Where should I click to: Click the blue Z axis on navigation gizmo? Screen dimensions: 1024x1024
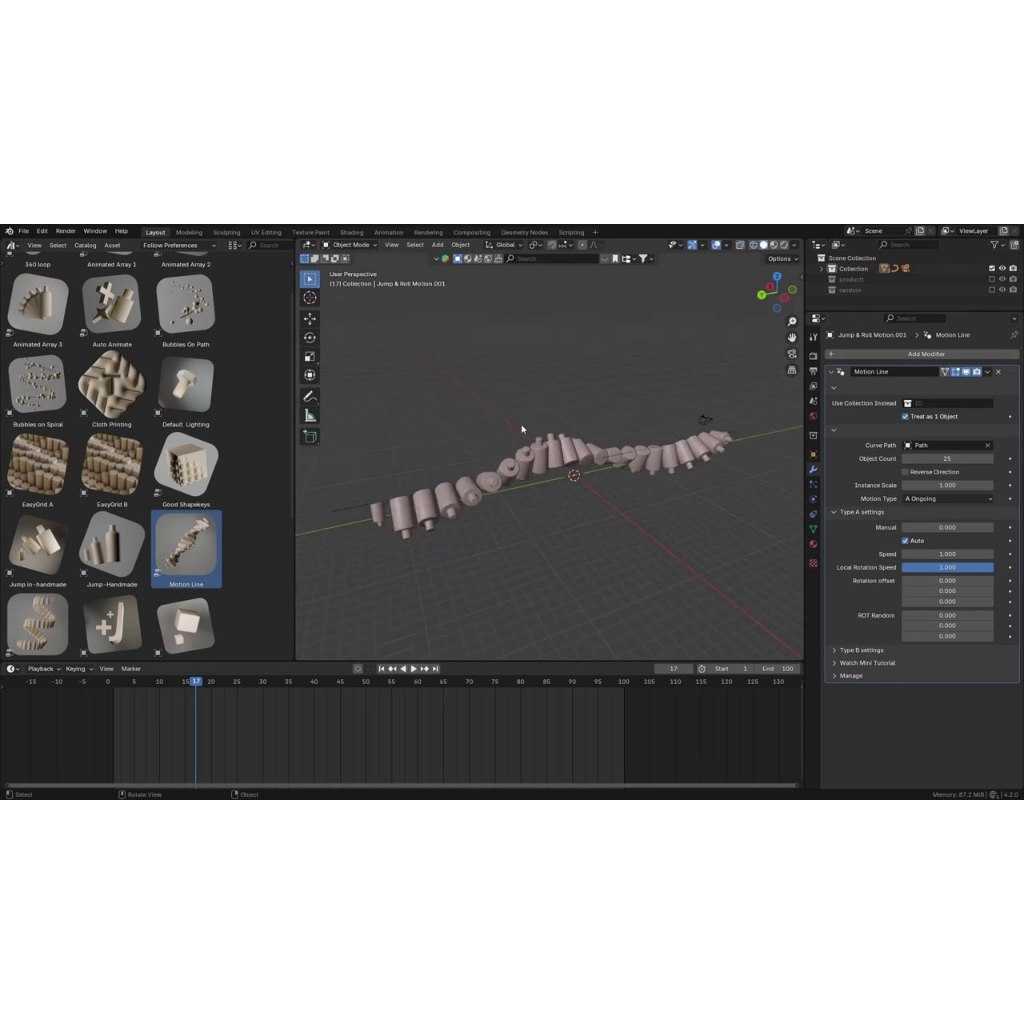pyautogui.click(x=777, y=277)
